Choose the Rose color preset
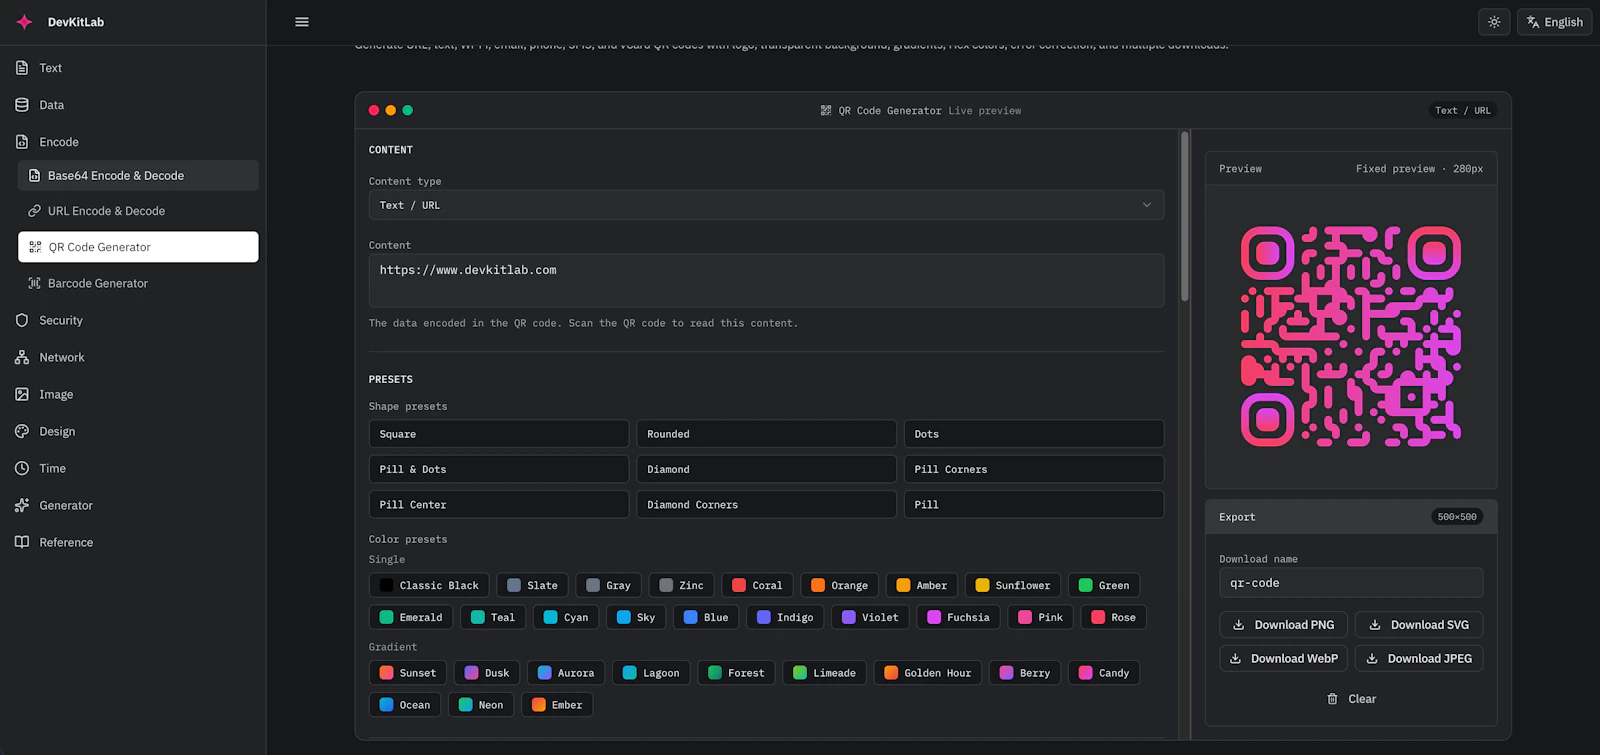 click(1113, 617)
